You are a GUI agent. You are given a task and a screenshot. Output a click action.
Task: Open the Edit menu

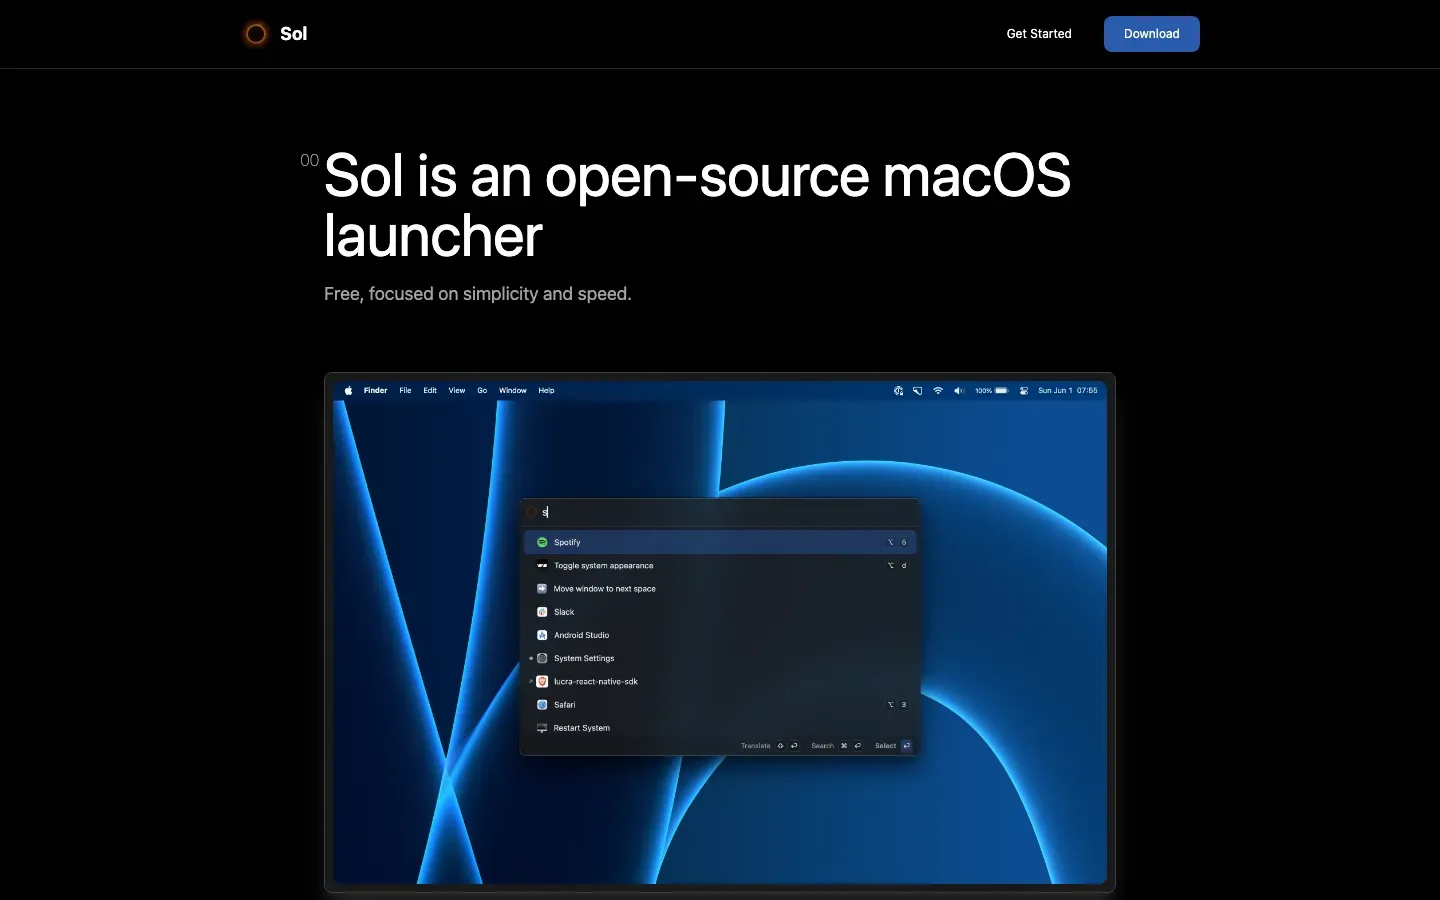coord(430,391)
